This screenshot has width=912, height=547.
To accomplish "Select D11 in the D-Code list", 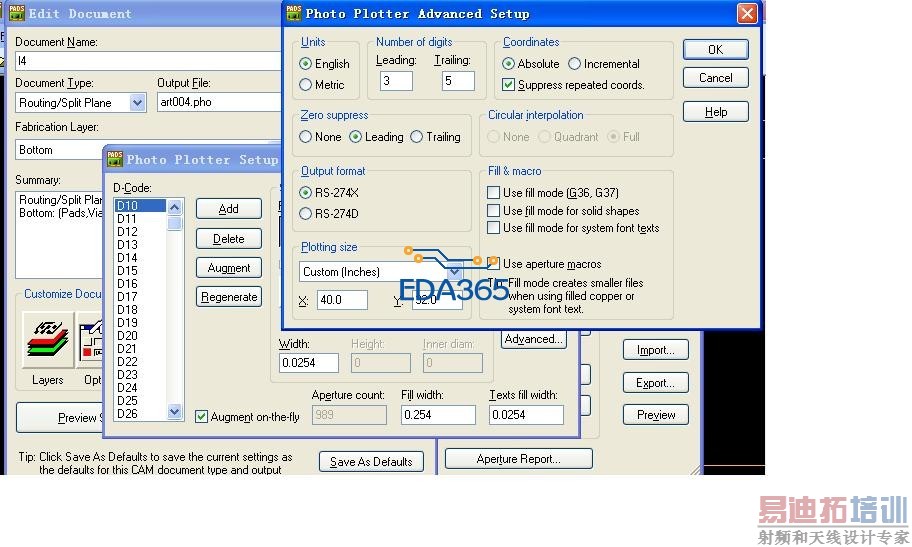I will [140, 219].
